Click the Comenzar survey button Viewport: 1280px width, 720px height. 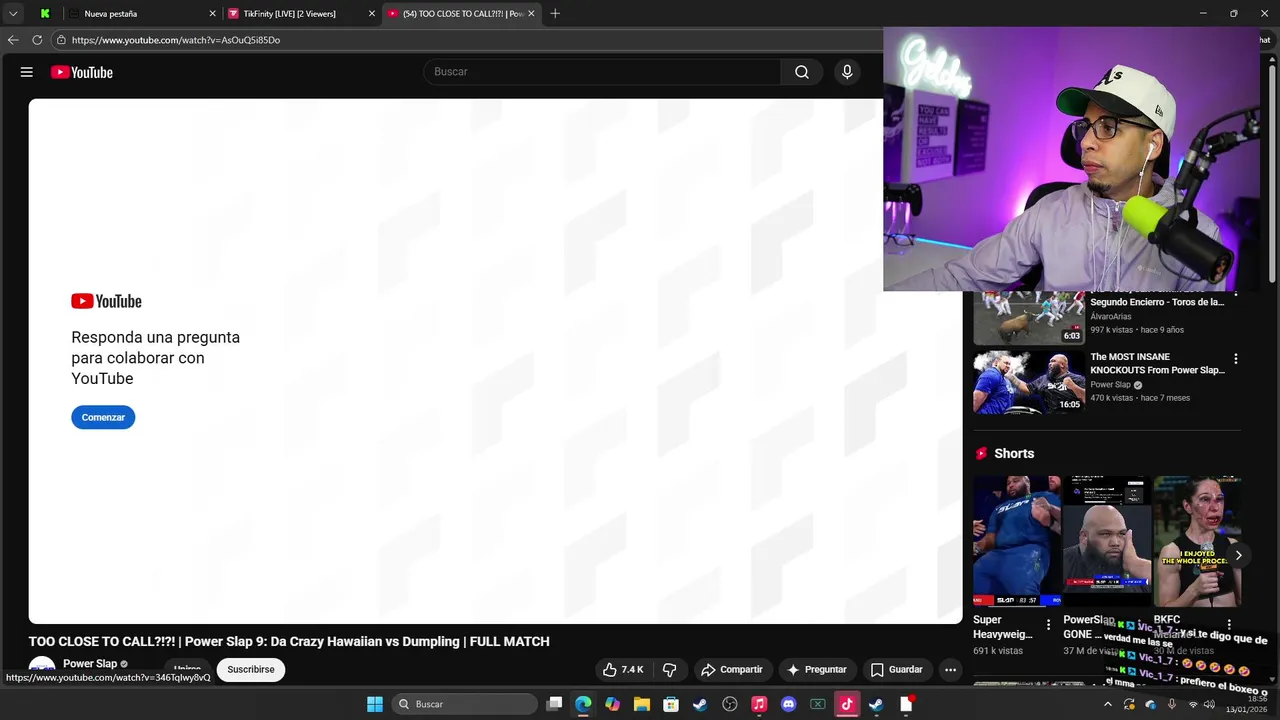[103, 417]
